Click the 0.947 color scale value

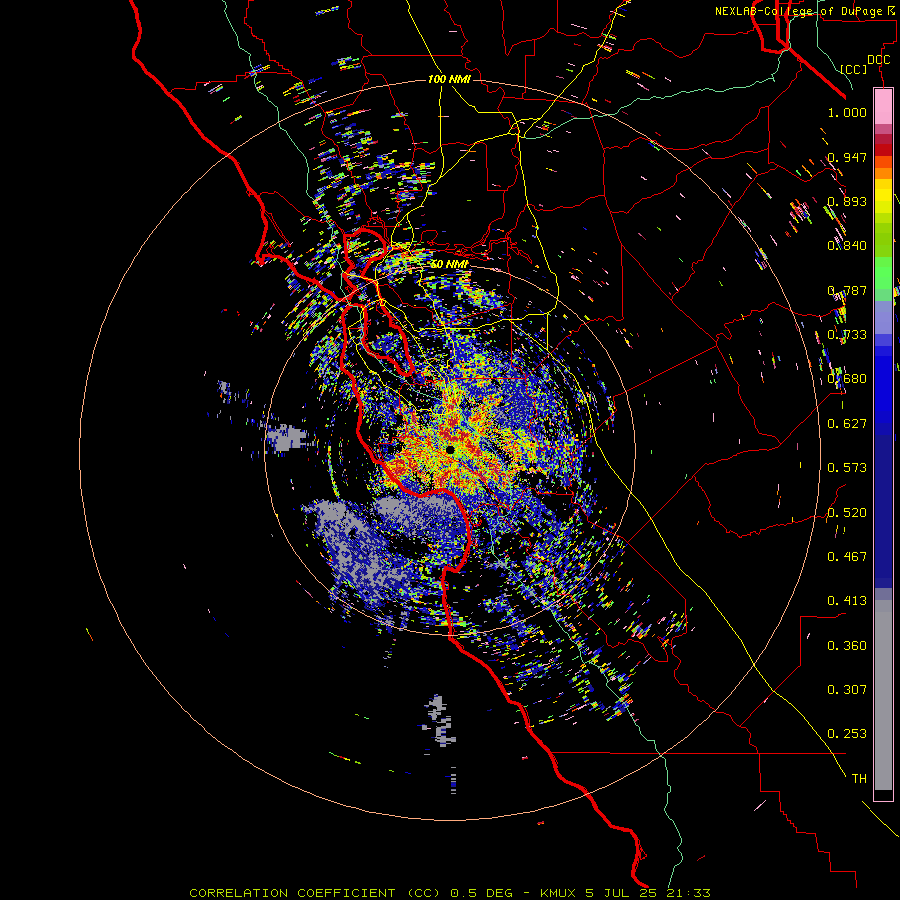[x=847, y=157]
